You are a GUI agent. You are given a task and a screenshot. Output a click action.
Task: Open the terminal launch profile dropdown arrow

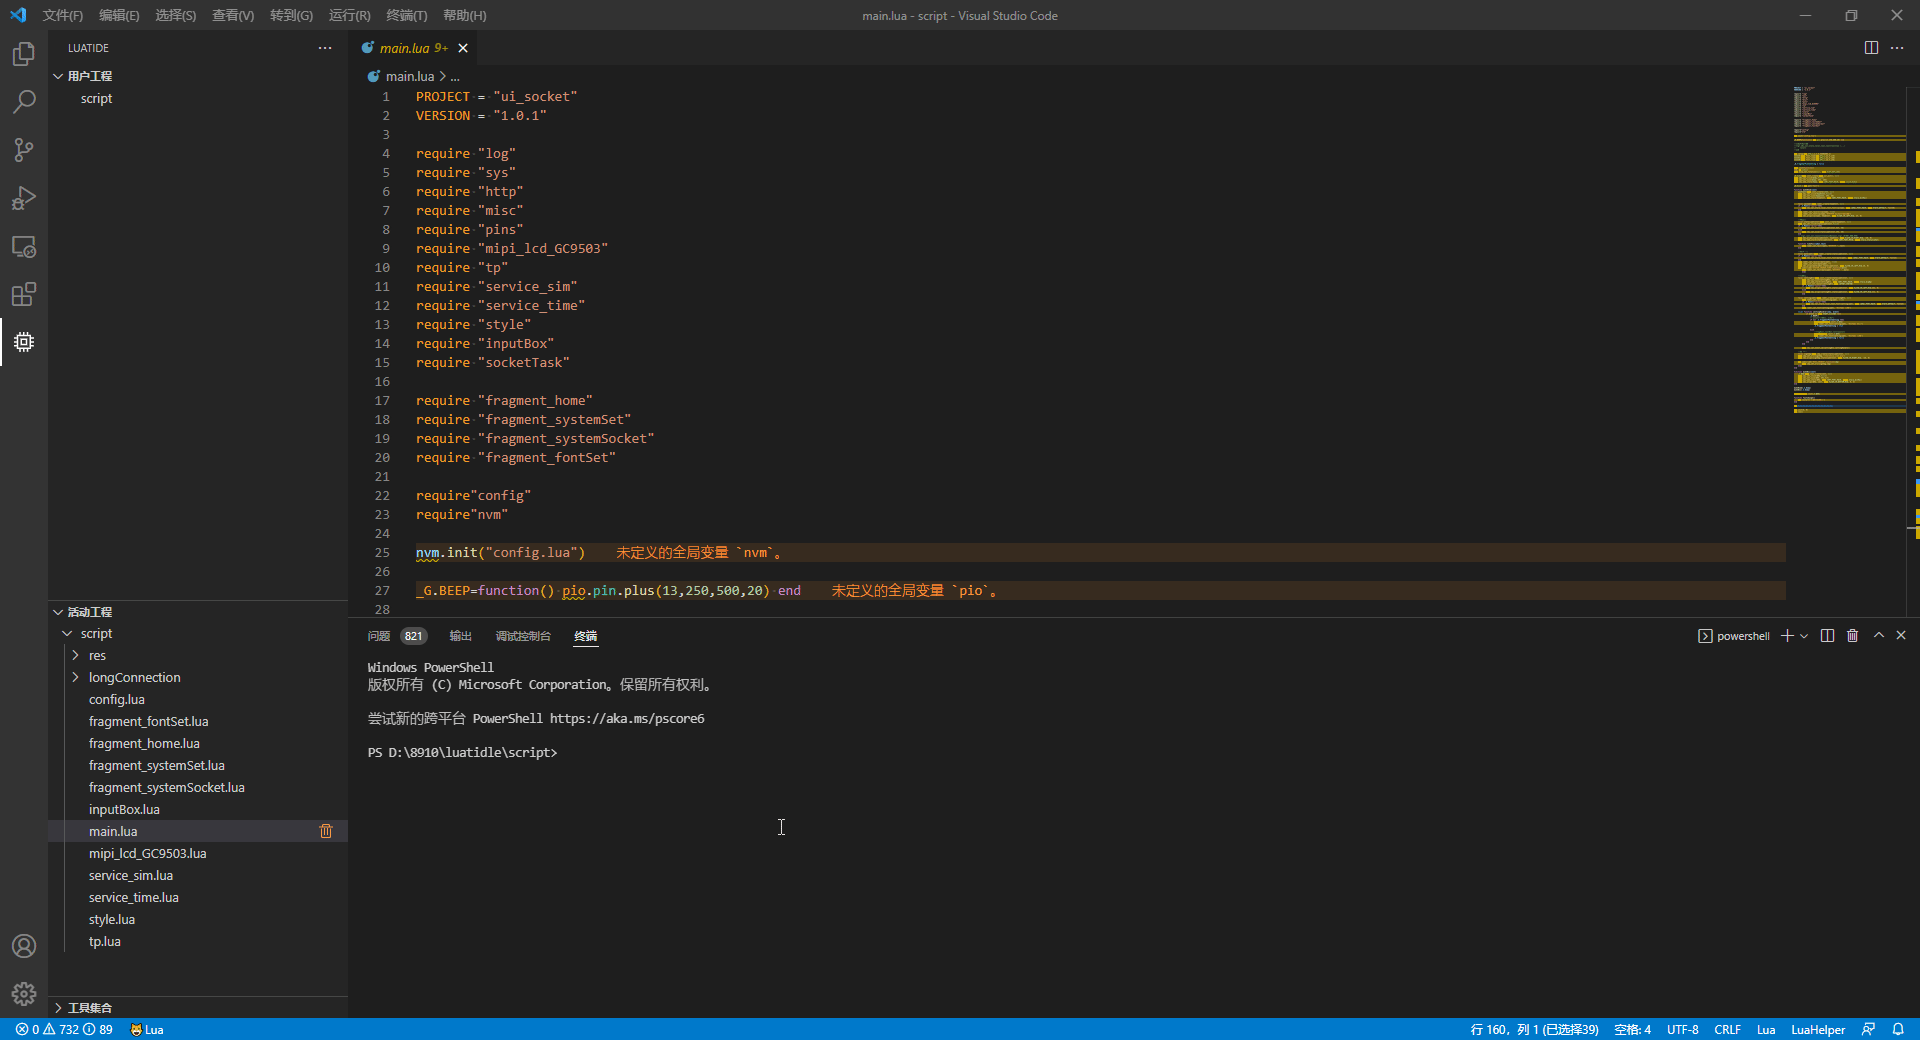1804,636
